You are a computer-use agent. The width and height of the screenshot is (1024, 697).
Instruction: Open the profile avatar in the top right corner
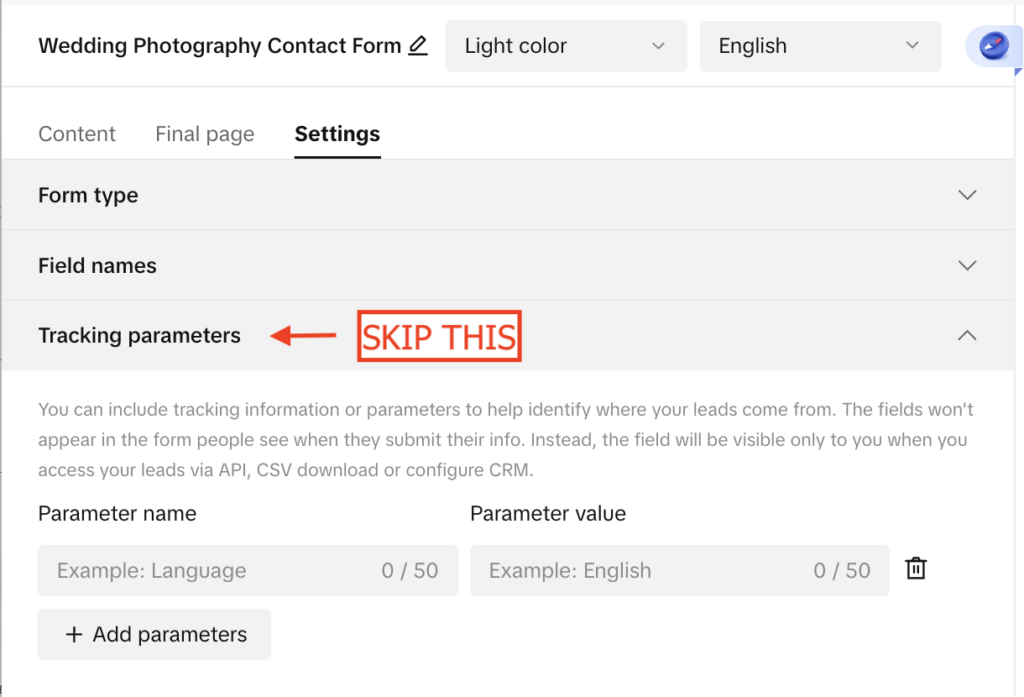pos(994,46)
